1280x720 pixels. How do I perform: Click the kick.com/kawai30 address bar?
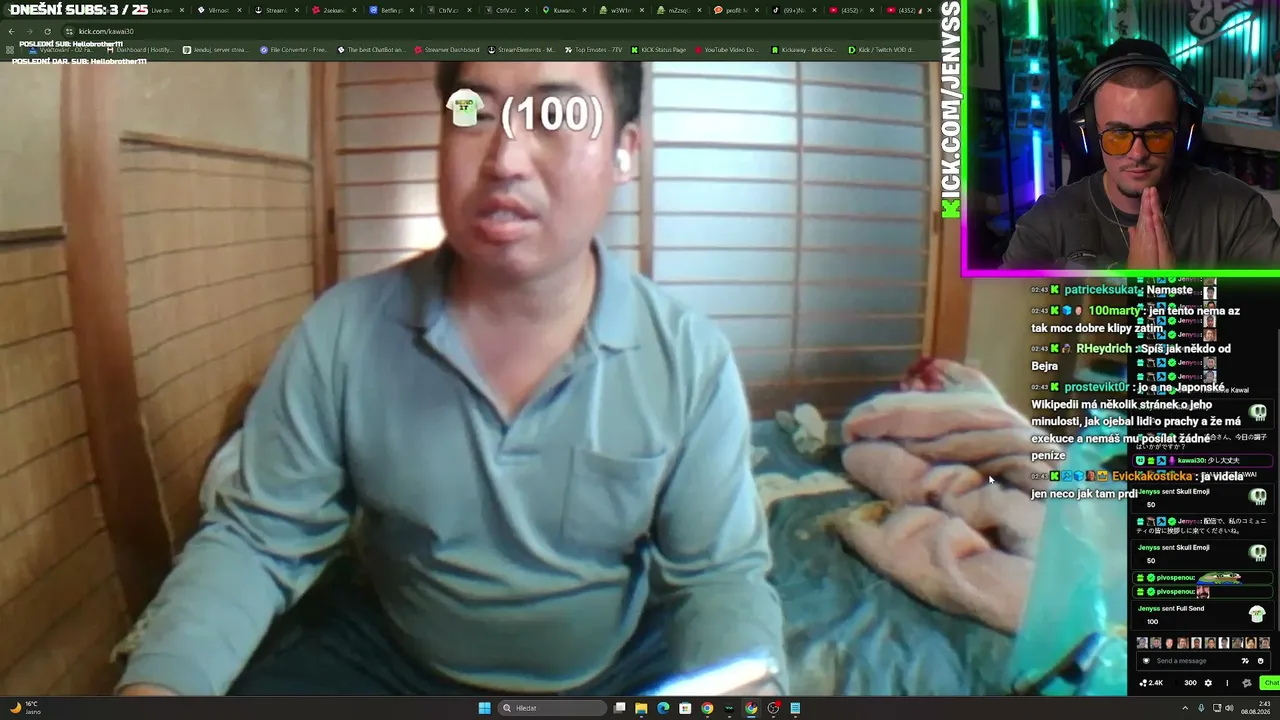pos(500,31)
